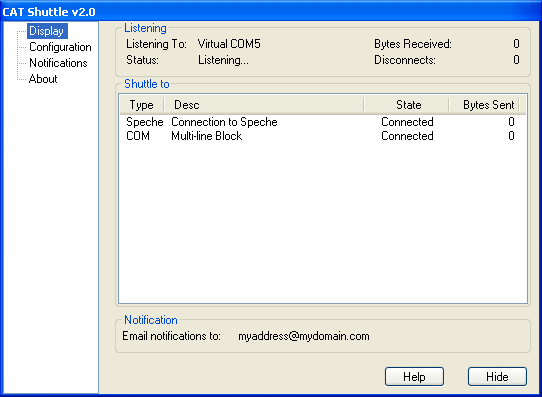This screenshot has width=542, height=397.
Task: Click the 'Multi-line Block' description
Action: pos(206,136)
